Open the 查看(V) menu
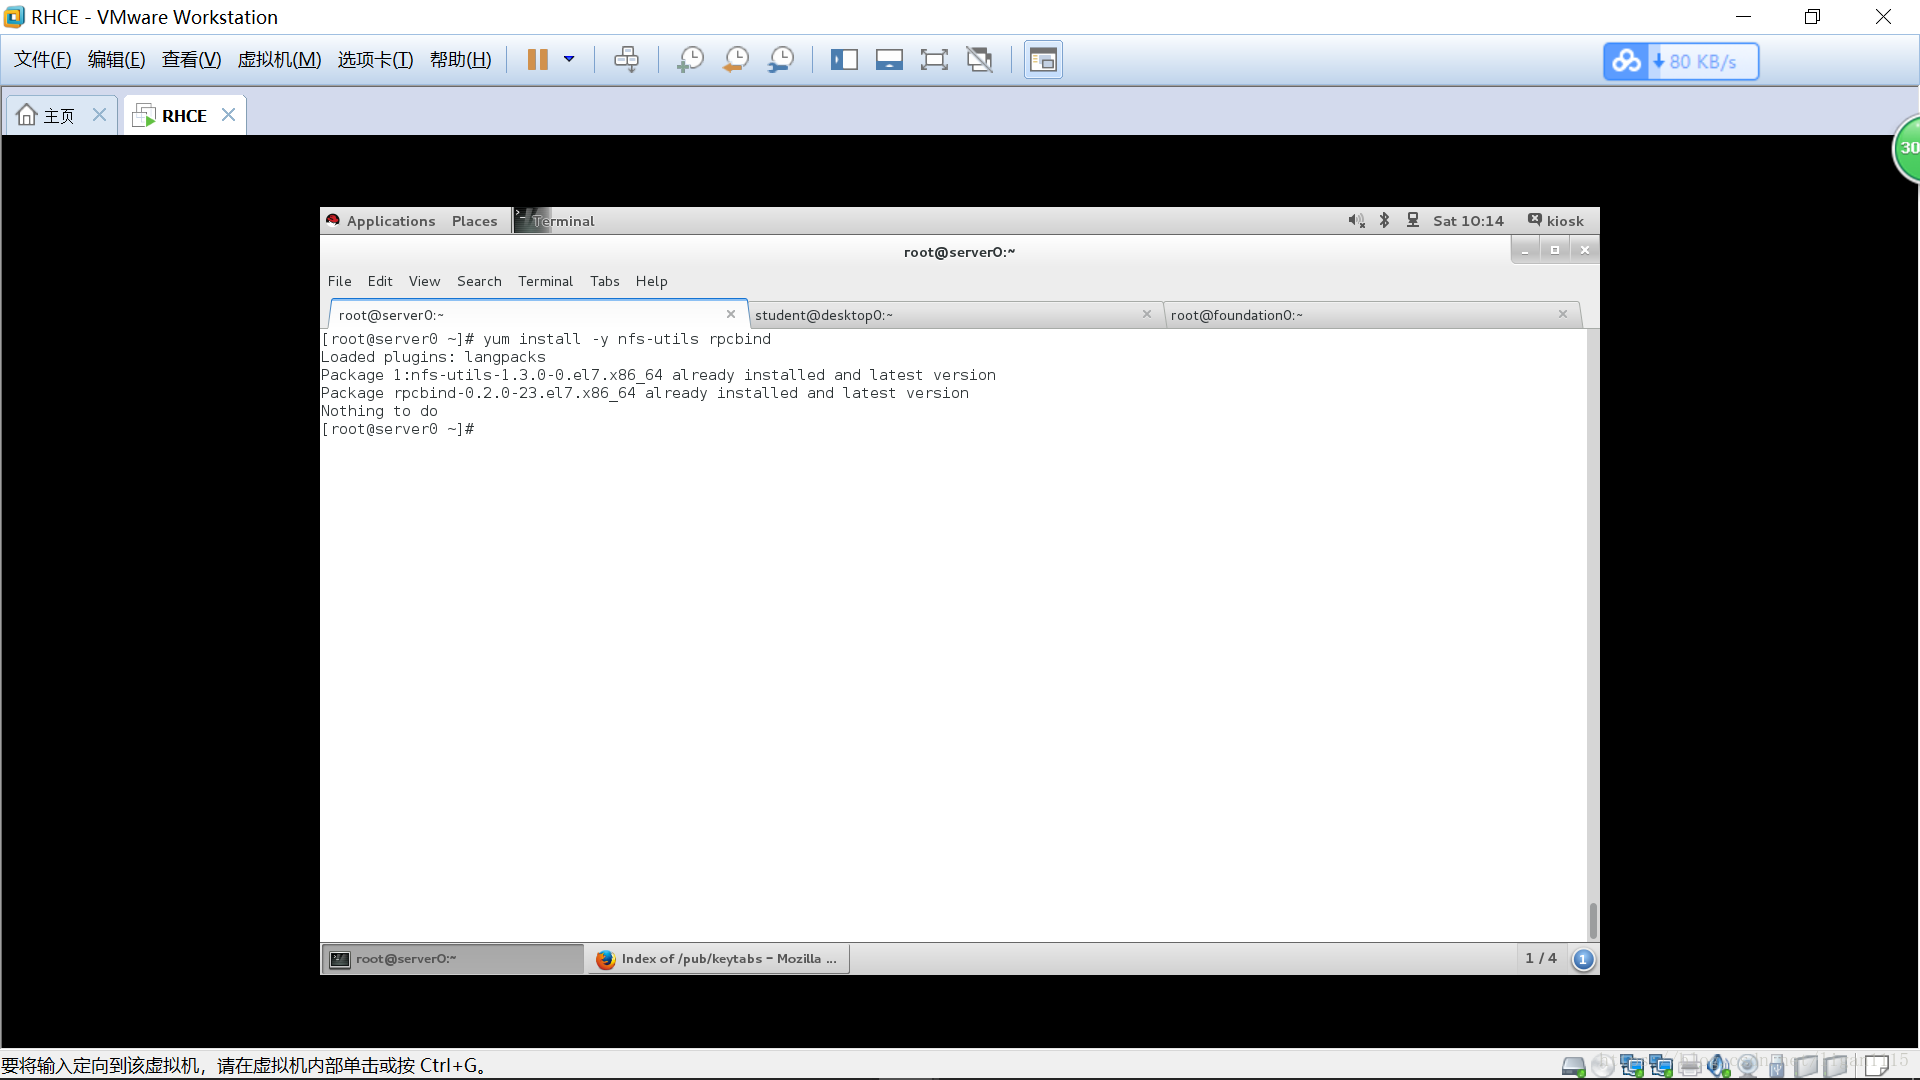 192,60
